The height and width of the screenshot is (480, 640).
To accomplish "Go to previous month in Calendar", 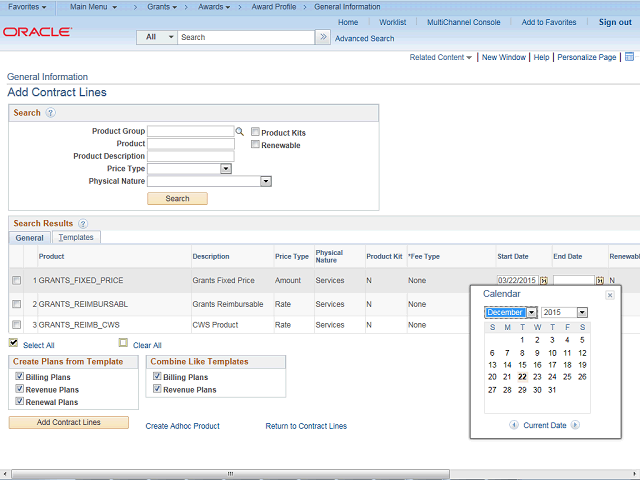I will click(514, 425).
